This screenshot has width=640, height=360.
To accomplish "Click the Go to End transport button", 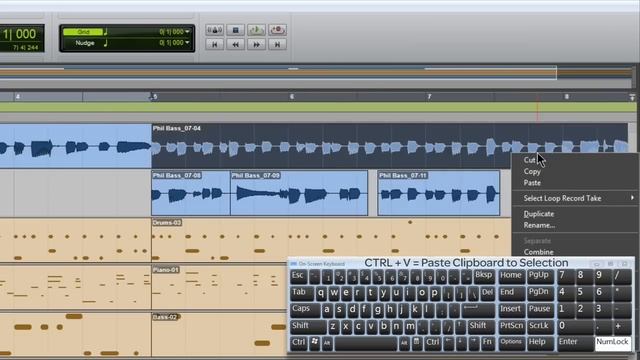I will (x=277, y=44).
